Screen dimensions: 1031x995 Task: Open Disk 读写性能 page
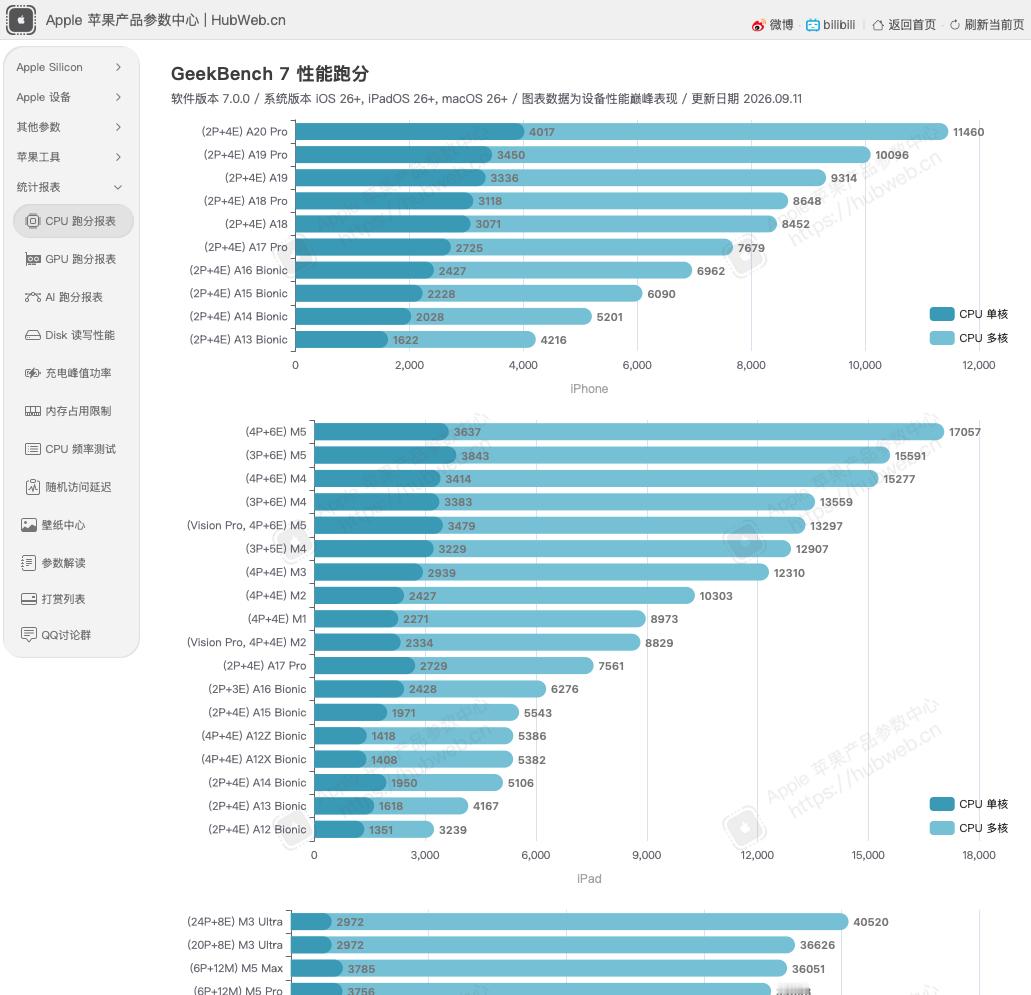tap(73, 335)
